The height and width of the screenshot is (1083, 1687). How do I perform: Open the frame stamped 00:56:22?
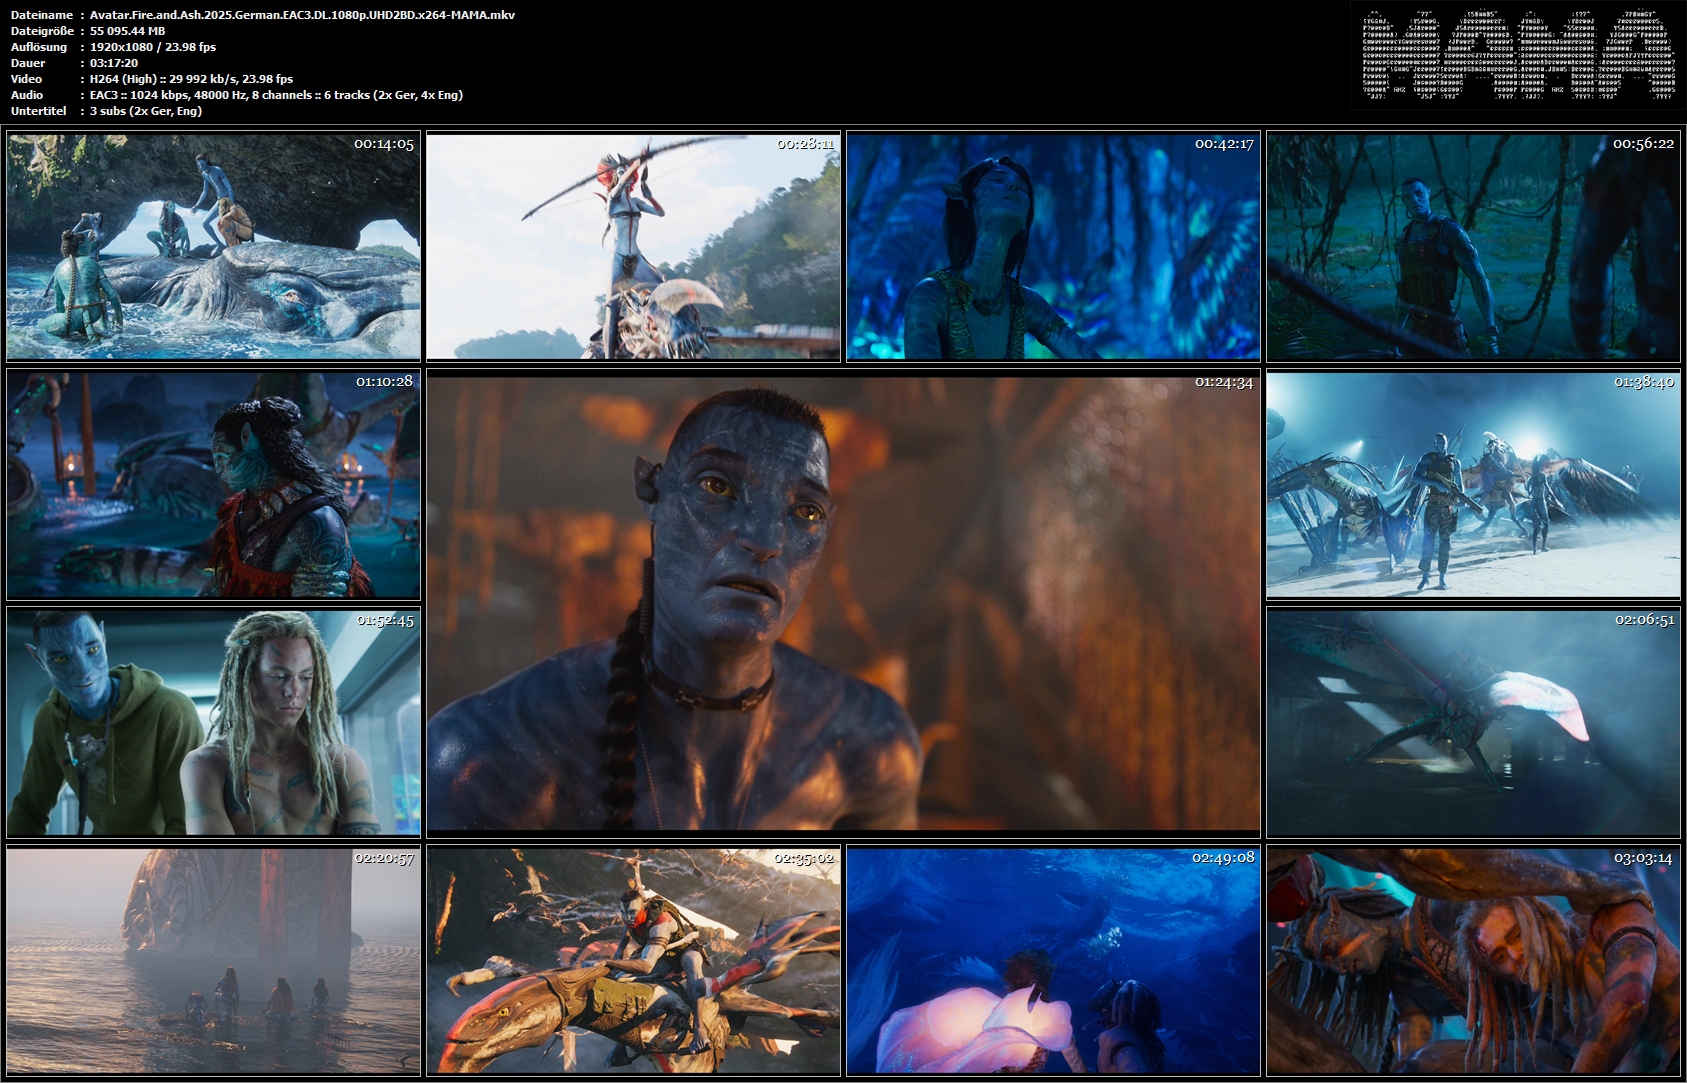pos(1473,246)
